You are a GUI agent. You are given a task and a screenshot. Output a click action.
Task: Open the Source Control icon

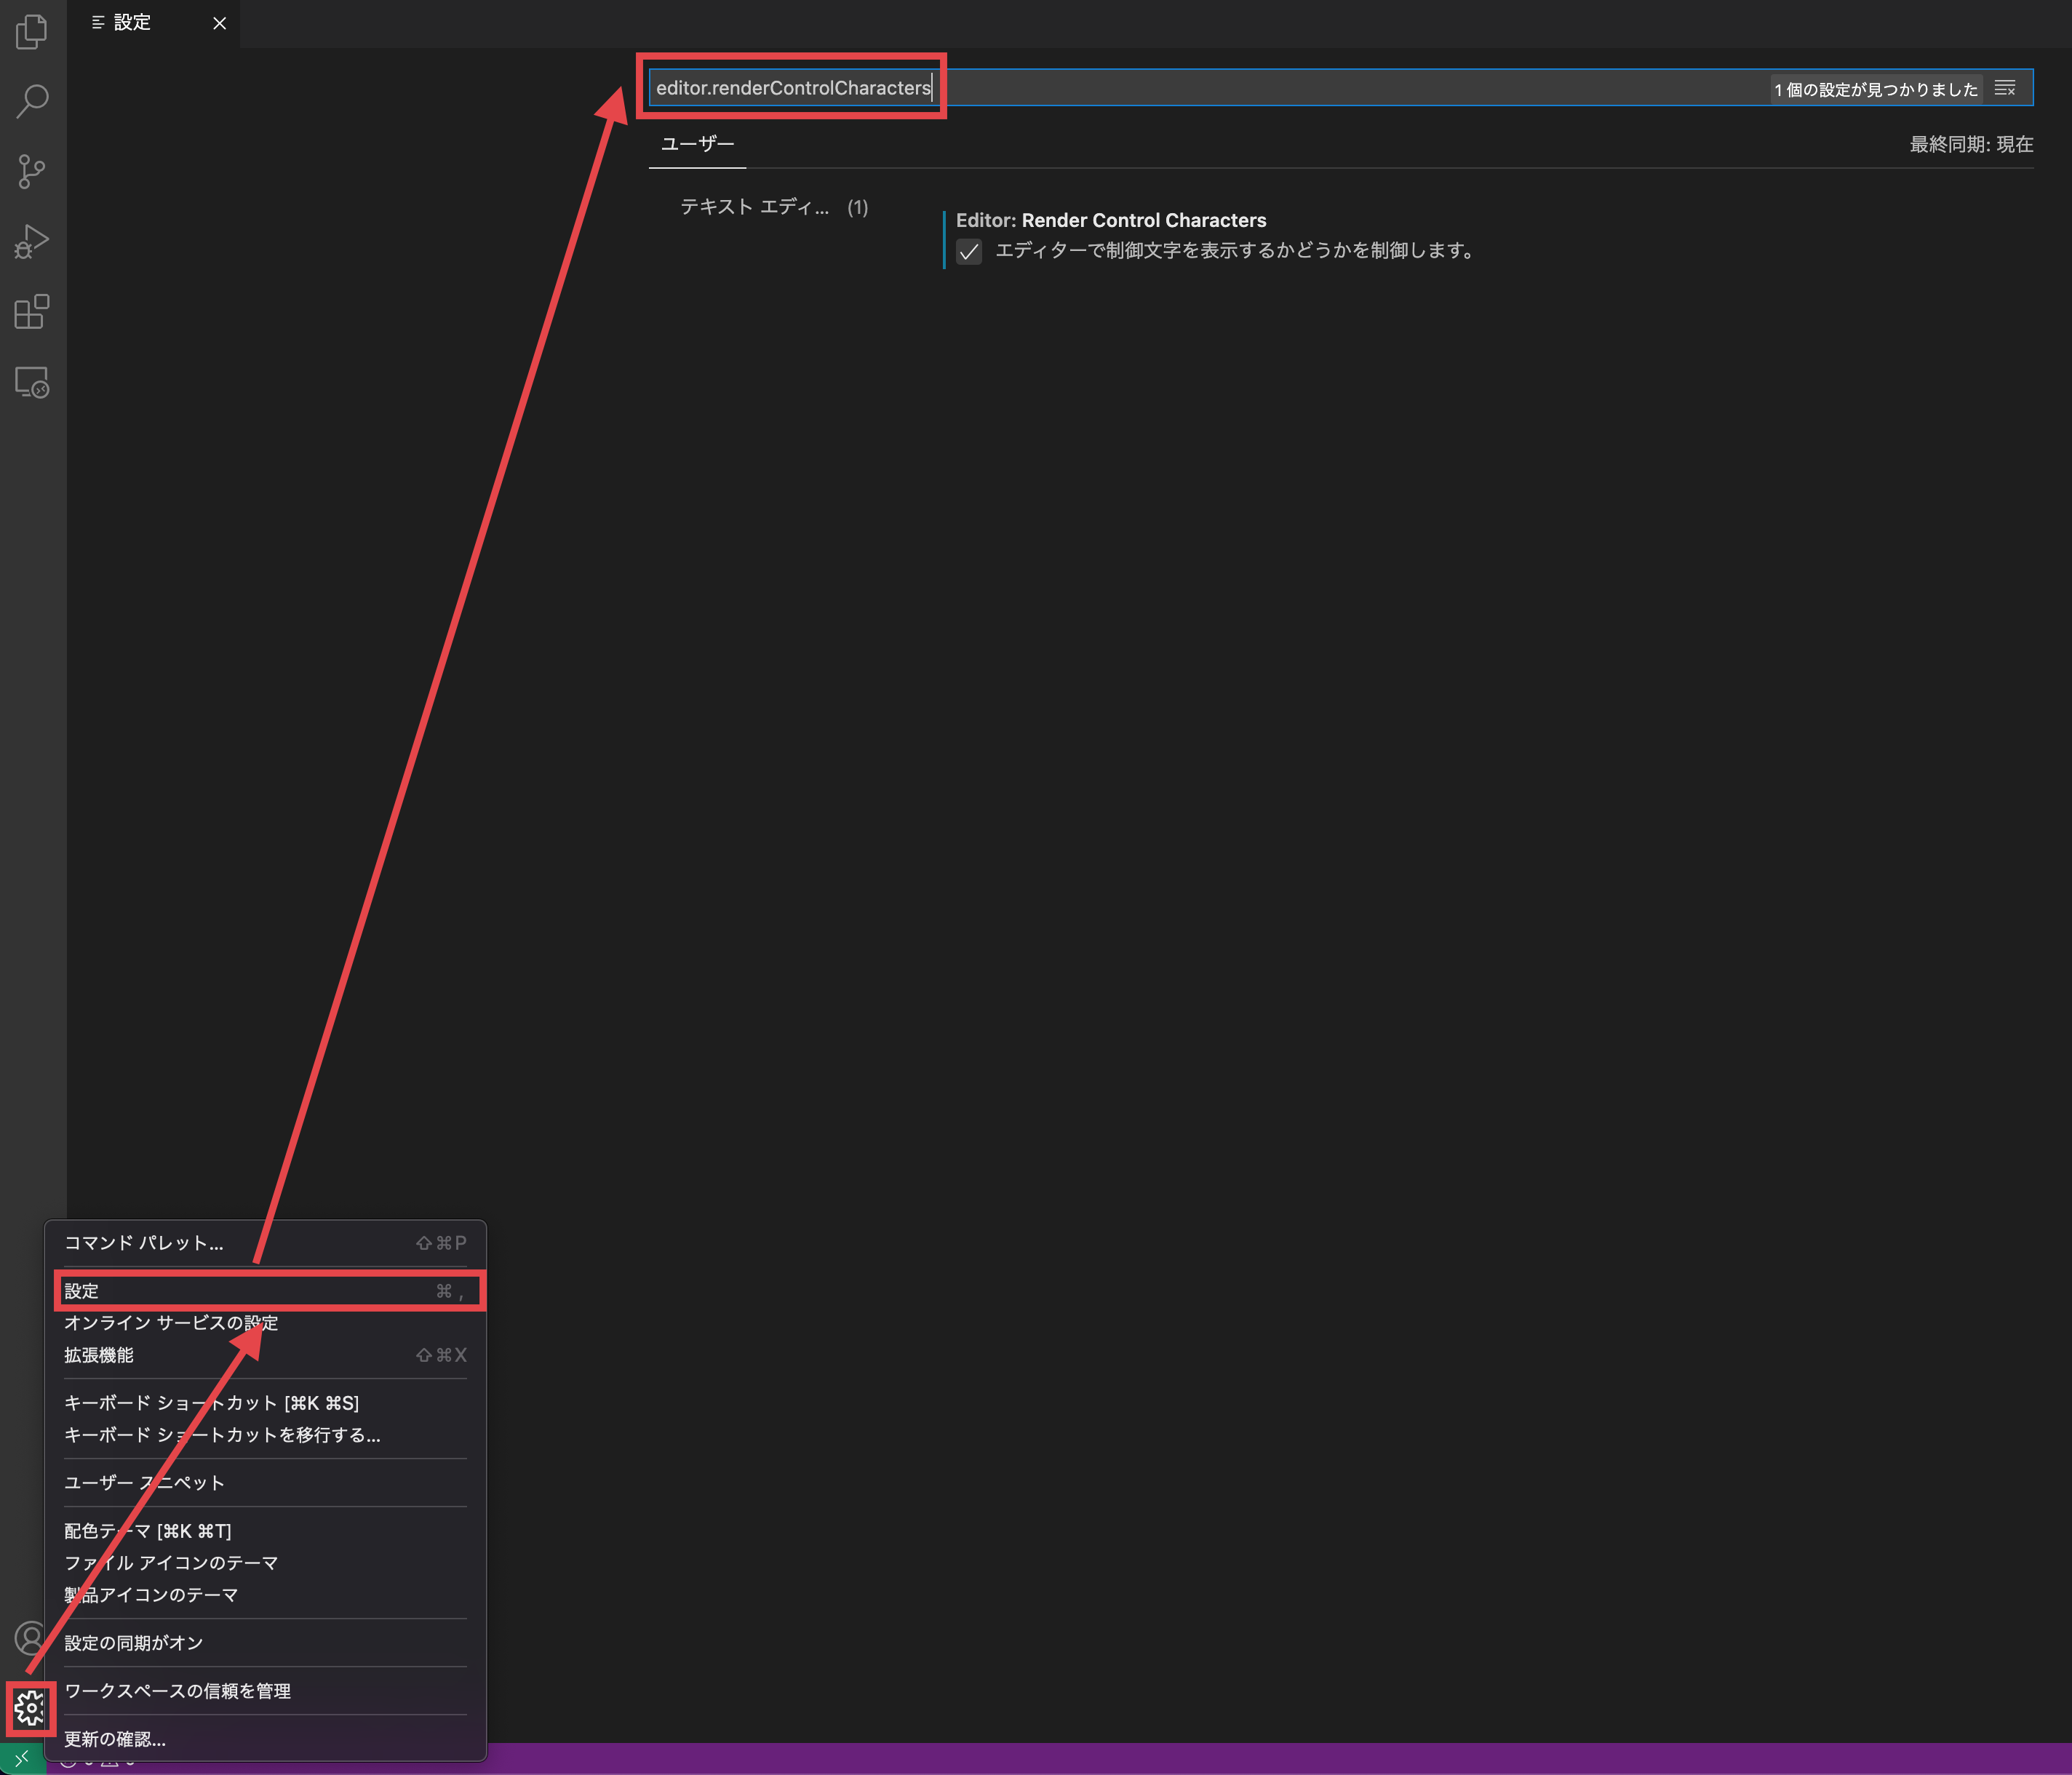(32, 171)
